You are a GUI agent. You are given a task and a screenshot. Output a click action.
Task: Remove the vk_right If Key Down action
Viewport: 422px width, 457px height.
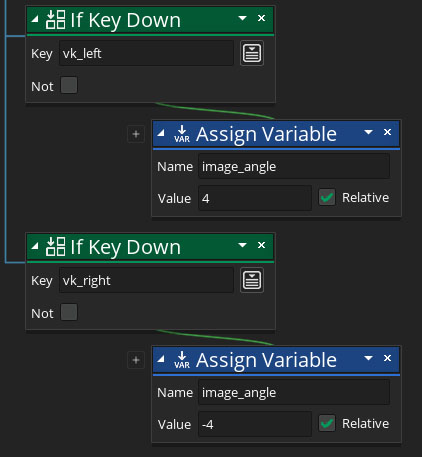(x=261, y=245)
